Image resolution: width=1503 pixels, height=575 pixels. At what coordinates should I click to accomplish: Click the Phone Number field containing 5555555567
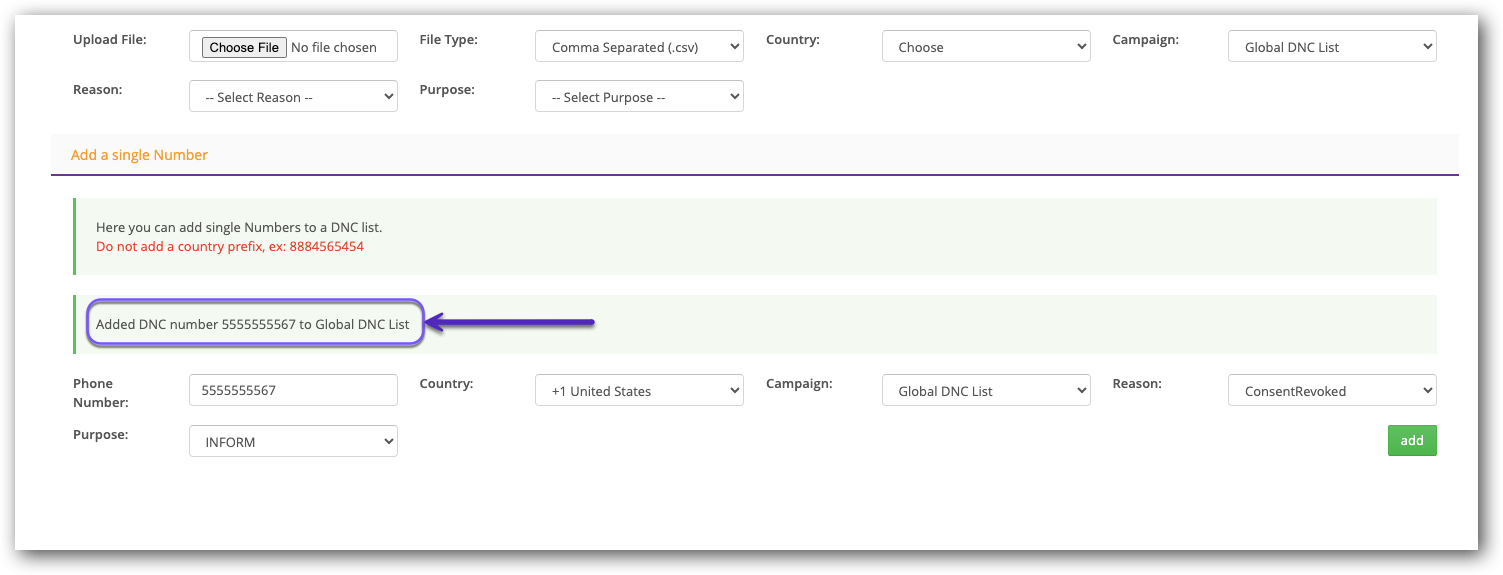coord(293,391)
